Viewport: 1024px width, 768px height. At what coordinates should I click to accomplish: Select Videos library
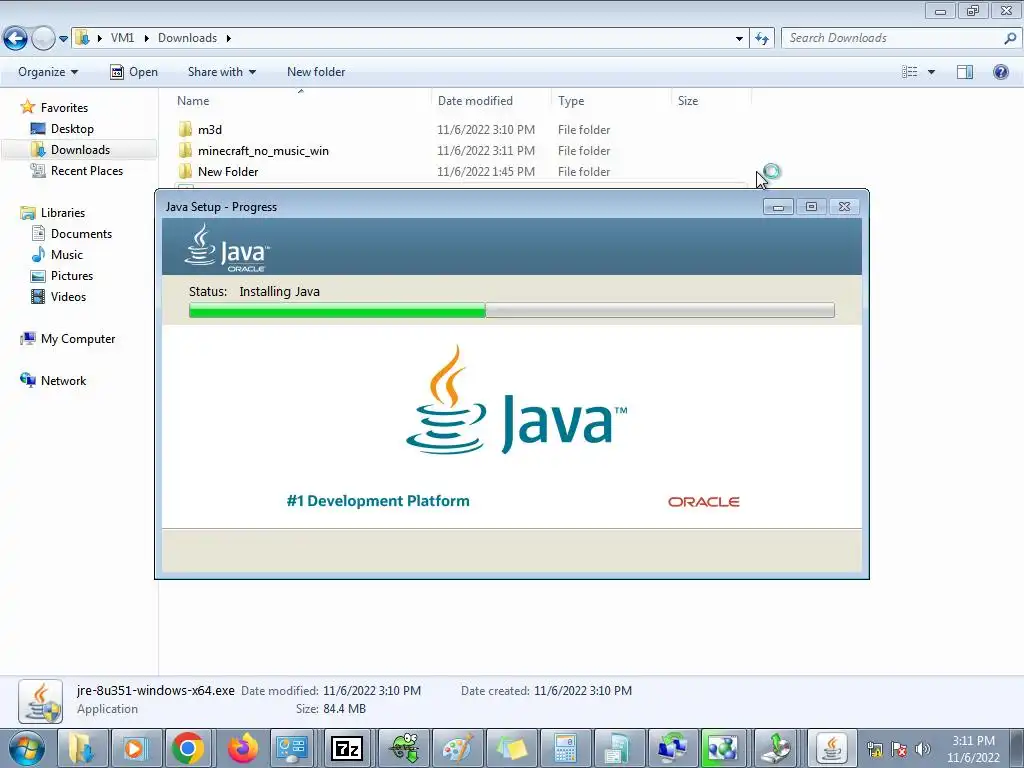[x=68, y=296]
